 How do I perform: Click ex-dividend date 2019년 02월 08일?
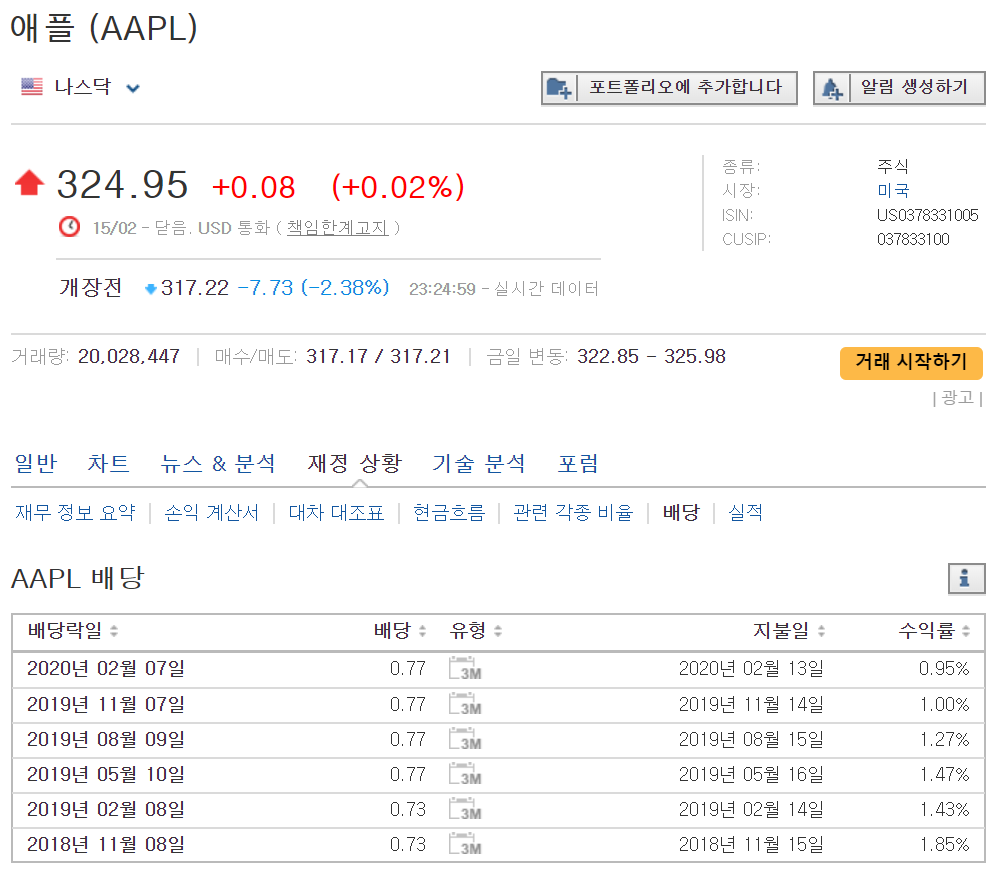[x=106, y=809]
